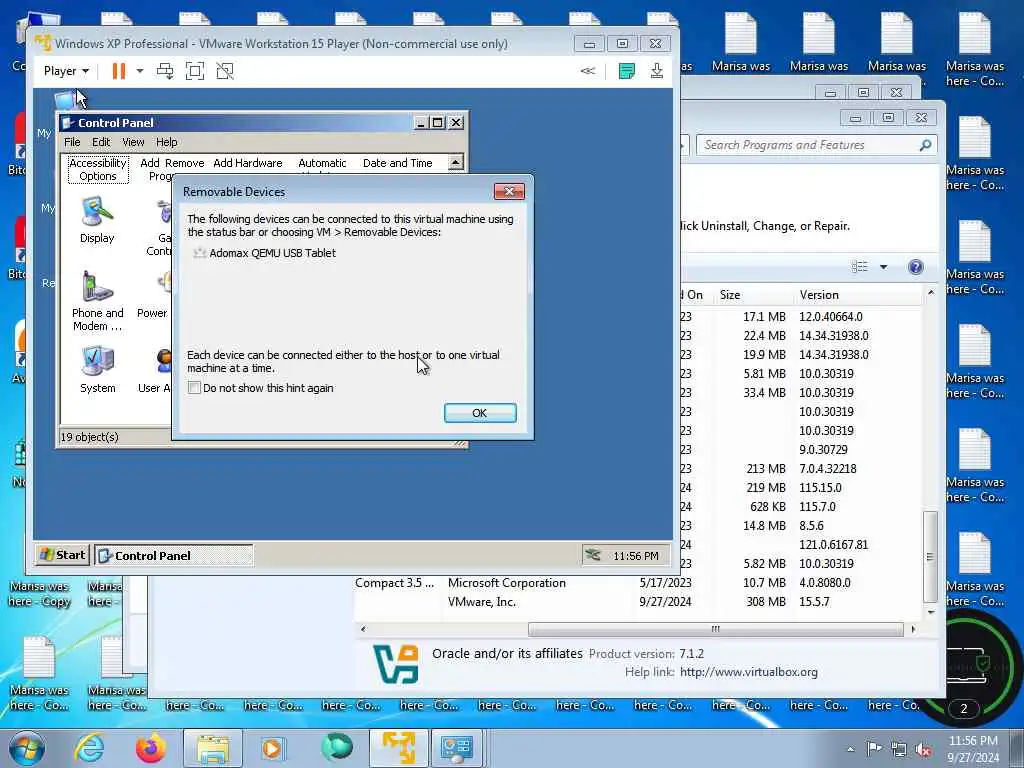Click the XP clock showing 11:56 PM
The width and height of the screenshot is (1024, 768).
(635, 556)
